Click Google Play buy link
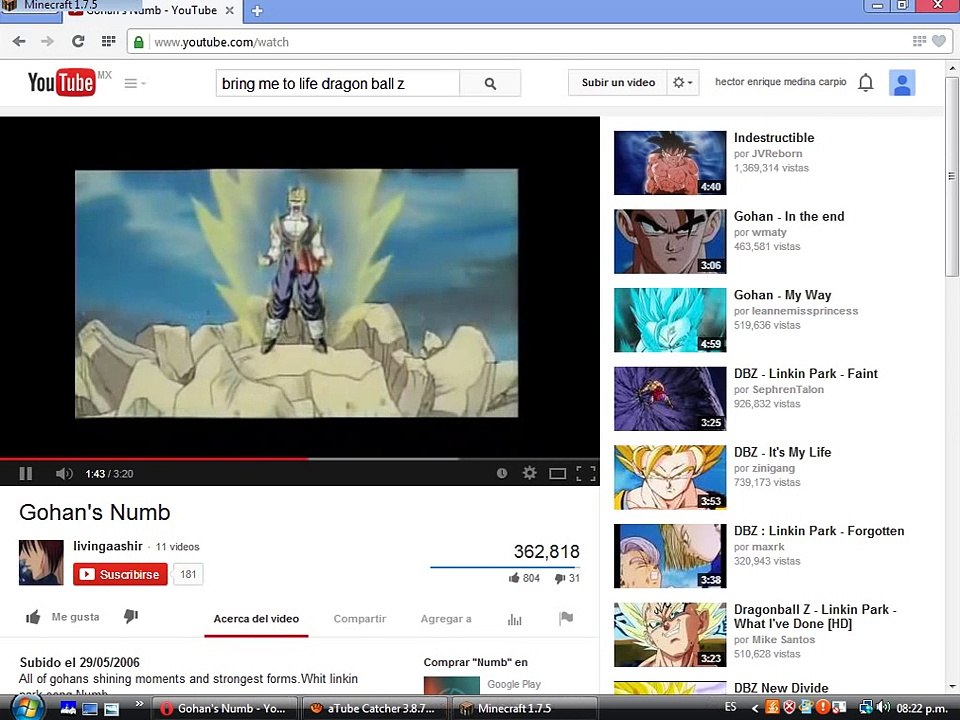960x720 pixels. coord(514,684)
